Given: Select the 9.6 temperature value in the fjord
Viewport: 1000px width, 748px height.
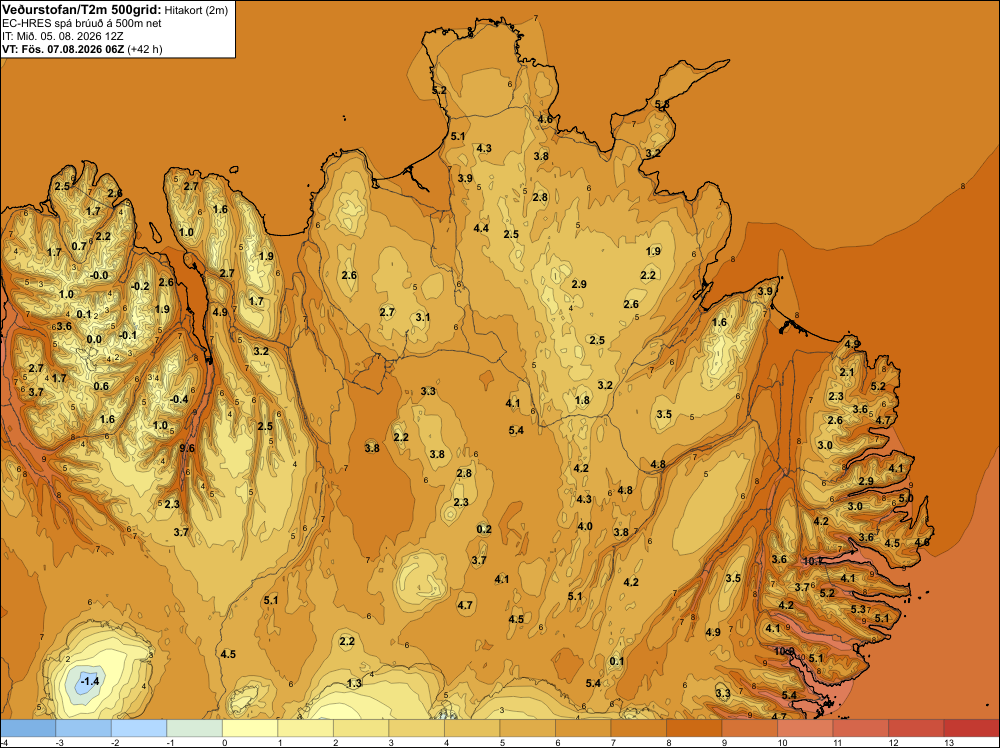Looking at the screenshot, I should click(187, 448).
